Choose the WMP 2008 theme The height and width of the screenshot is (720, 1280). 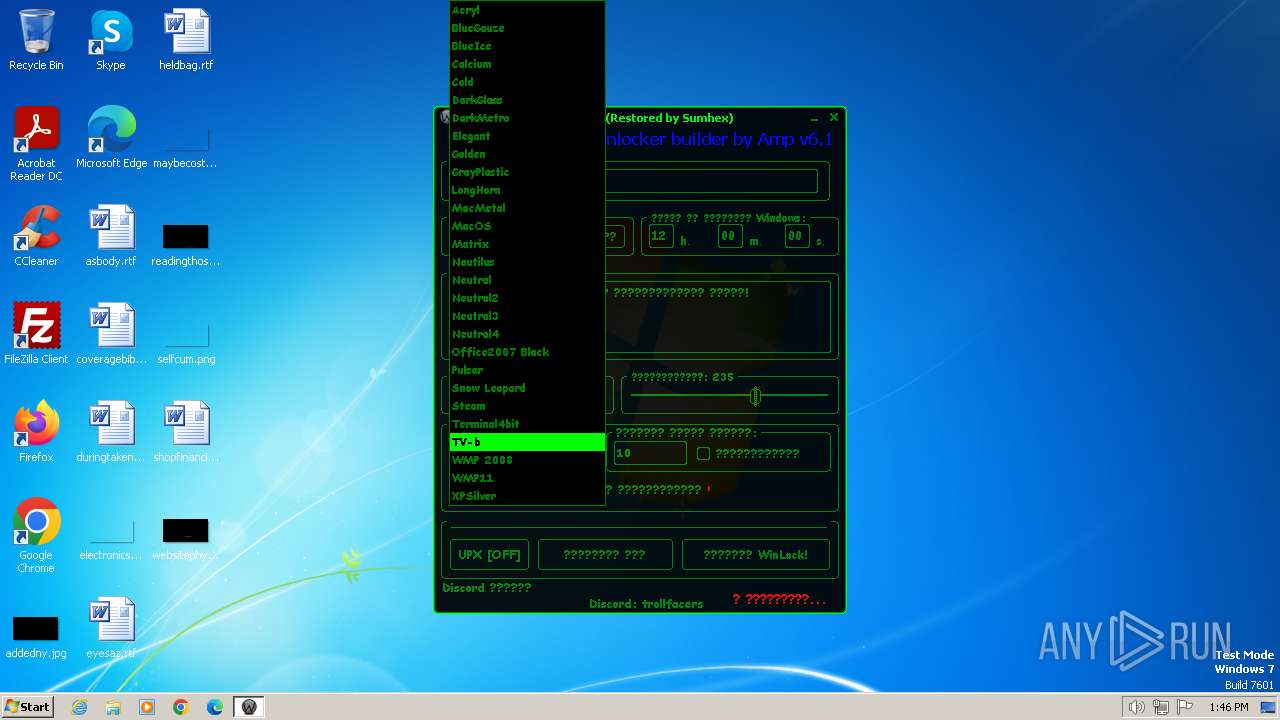click(527, 460)
